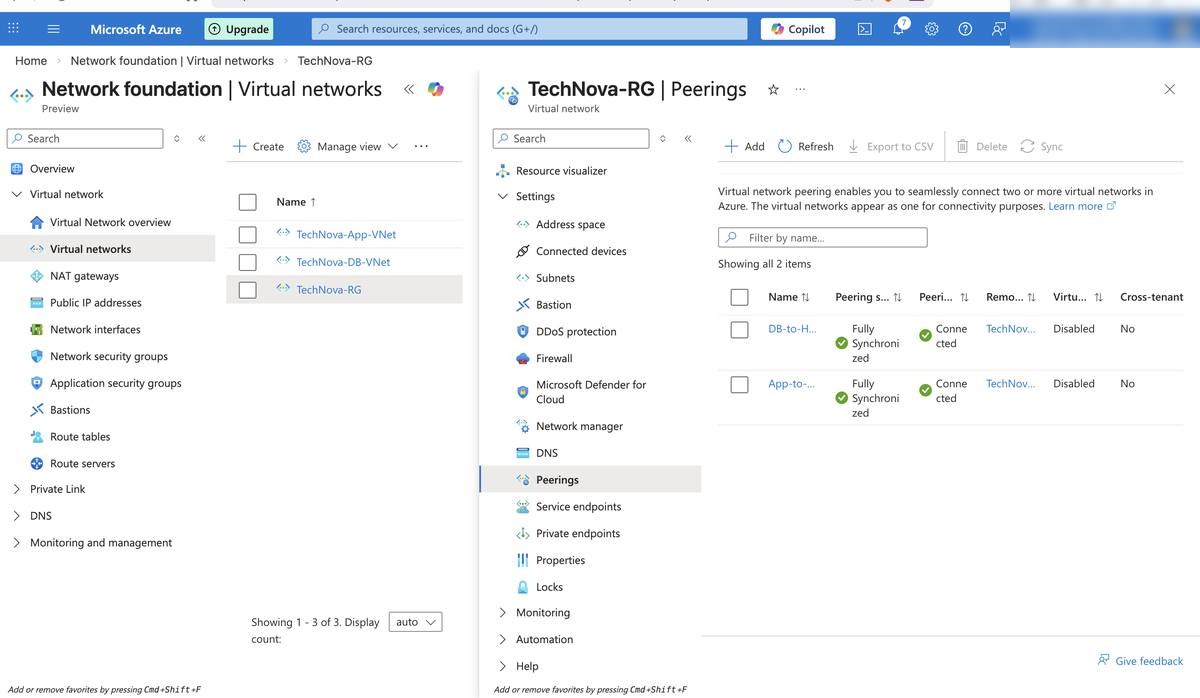The height and width of the screenshot is (698, 1200).
Task: Select the DB-to-H... peering checkbox
Action: click(740, 330)
